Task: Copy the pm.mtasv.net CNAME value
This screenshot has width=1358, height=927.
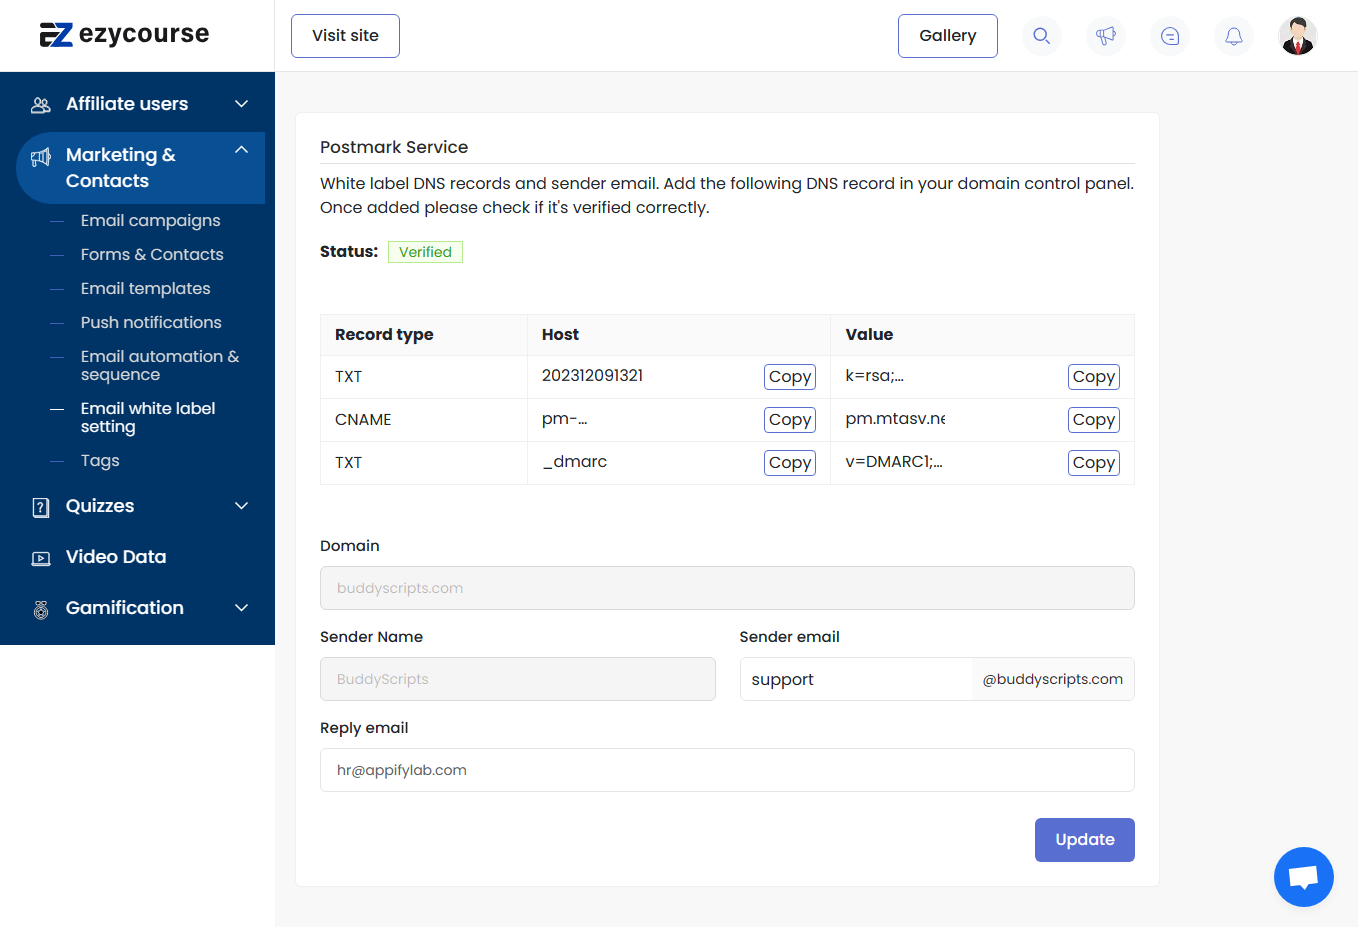Action: [x=1094, y=420]
